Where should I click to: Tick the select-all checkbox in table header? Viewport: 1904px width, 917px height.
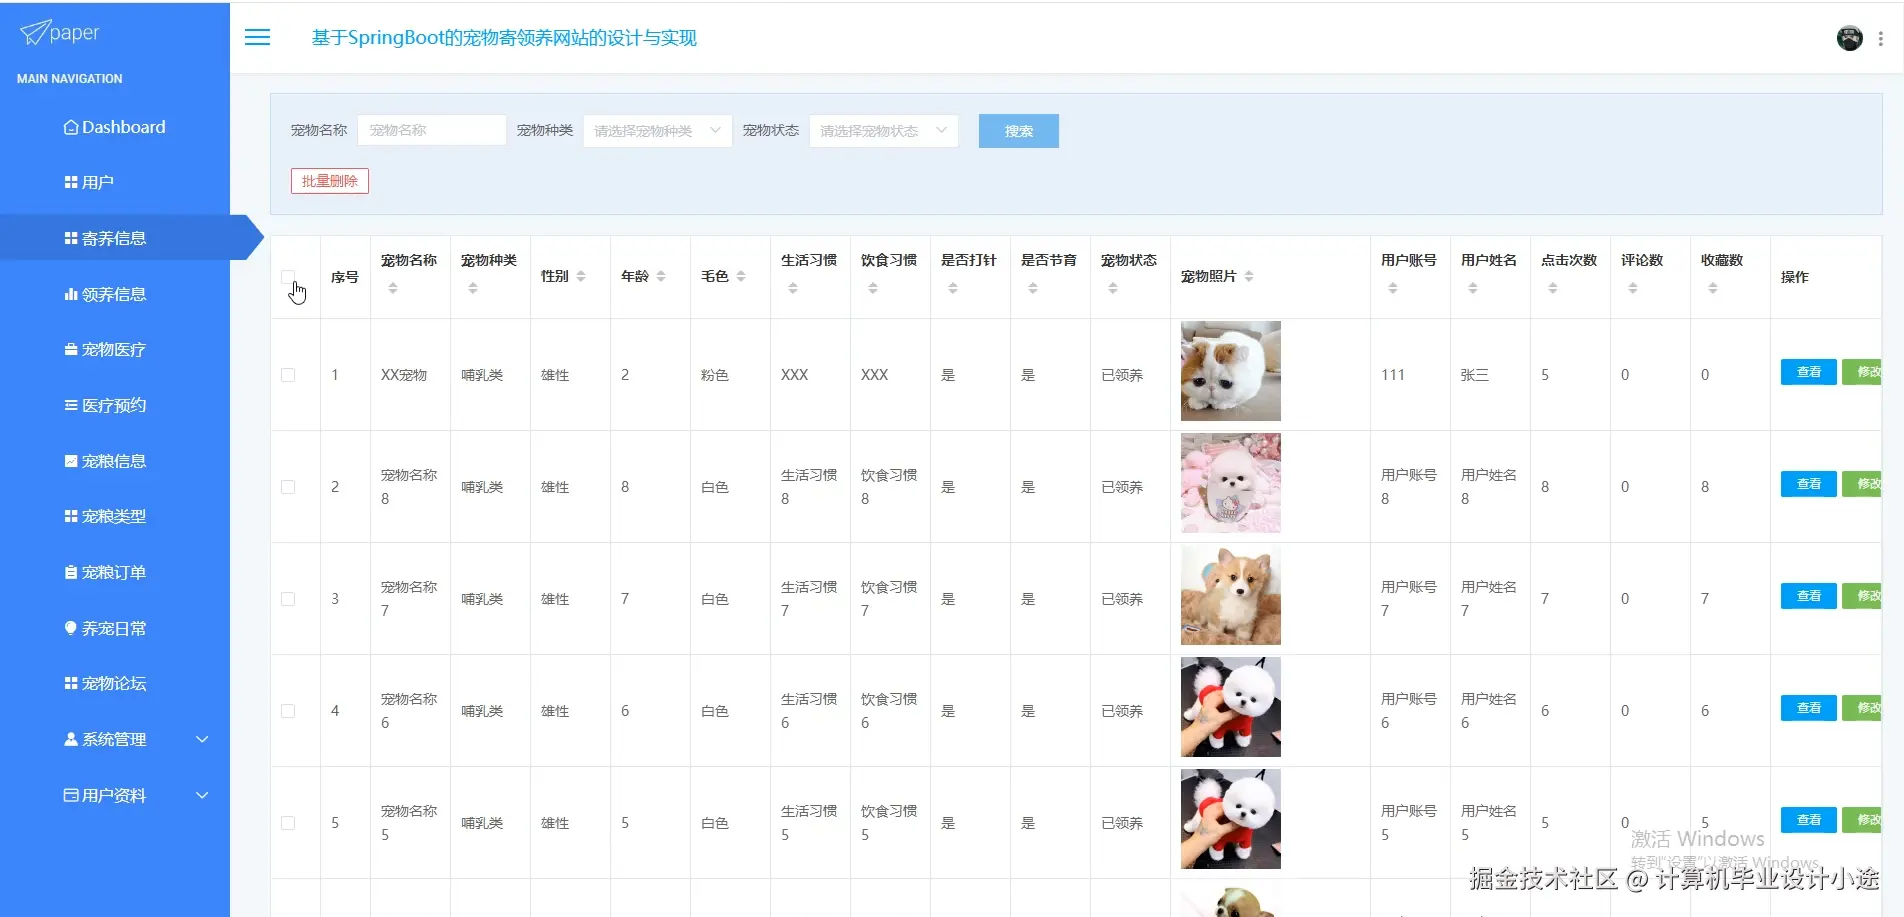tap(288, 277)
